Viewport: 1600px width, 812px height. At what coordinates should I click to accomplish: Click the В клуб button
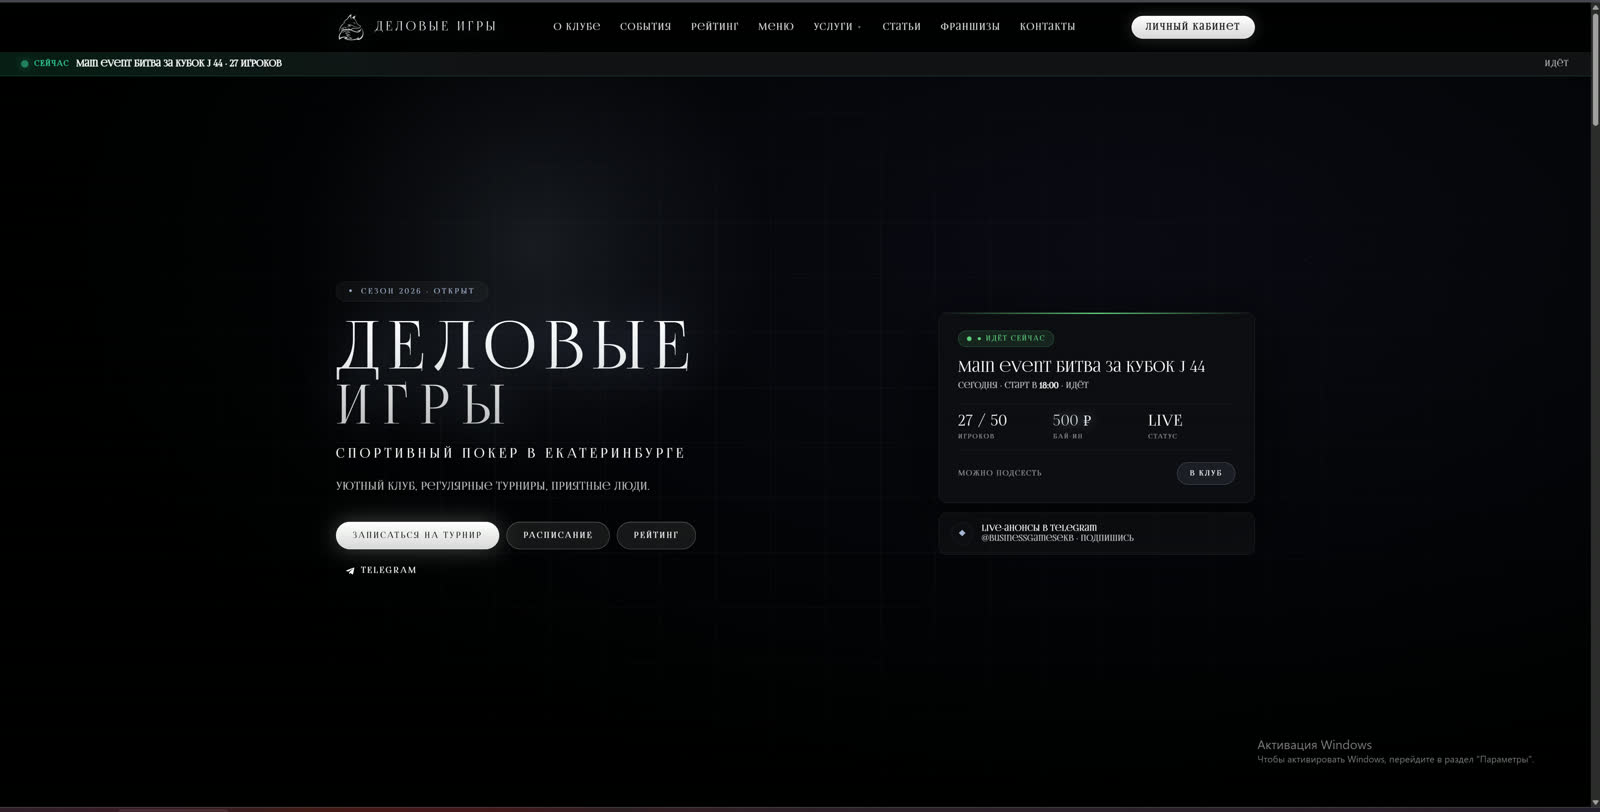coord(1205,473)
